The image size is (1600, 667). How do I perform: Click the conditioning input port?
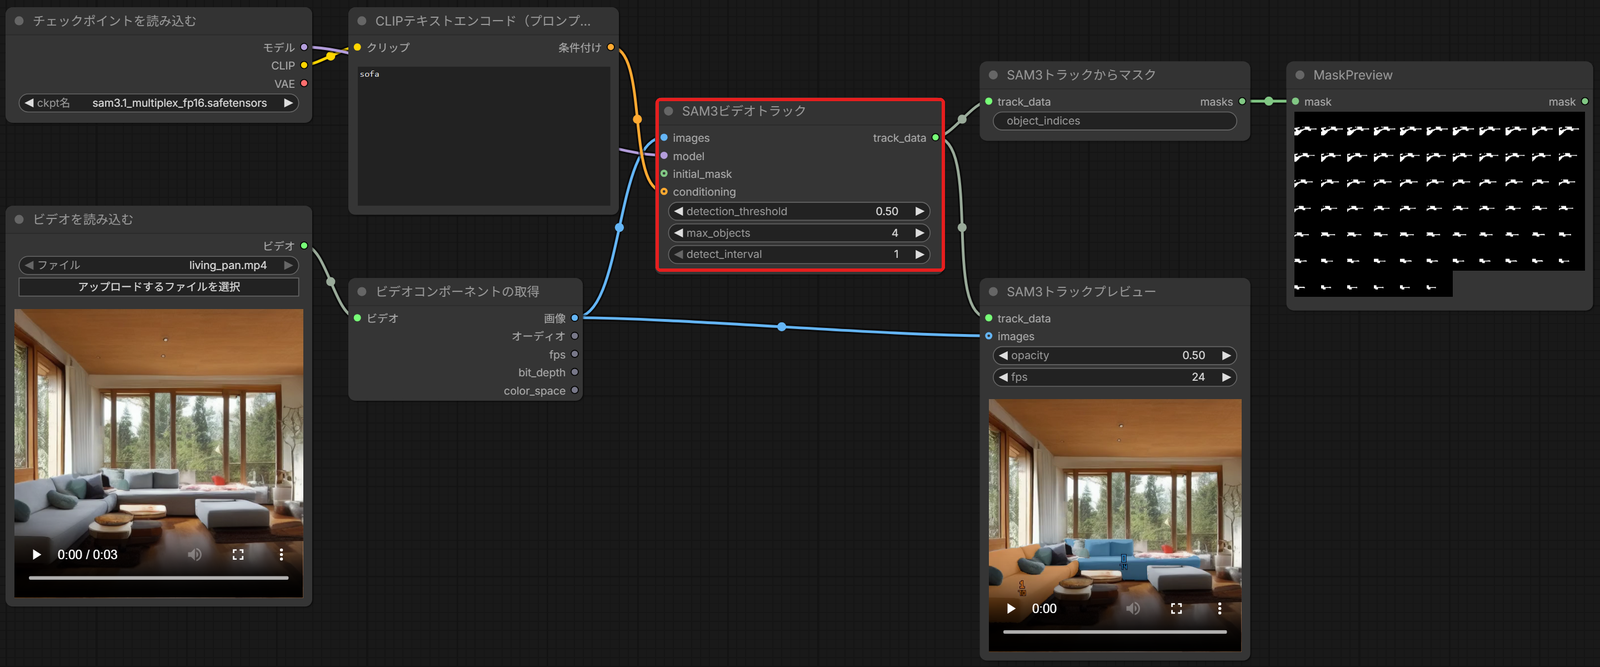tap(664, 192)
